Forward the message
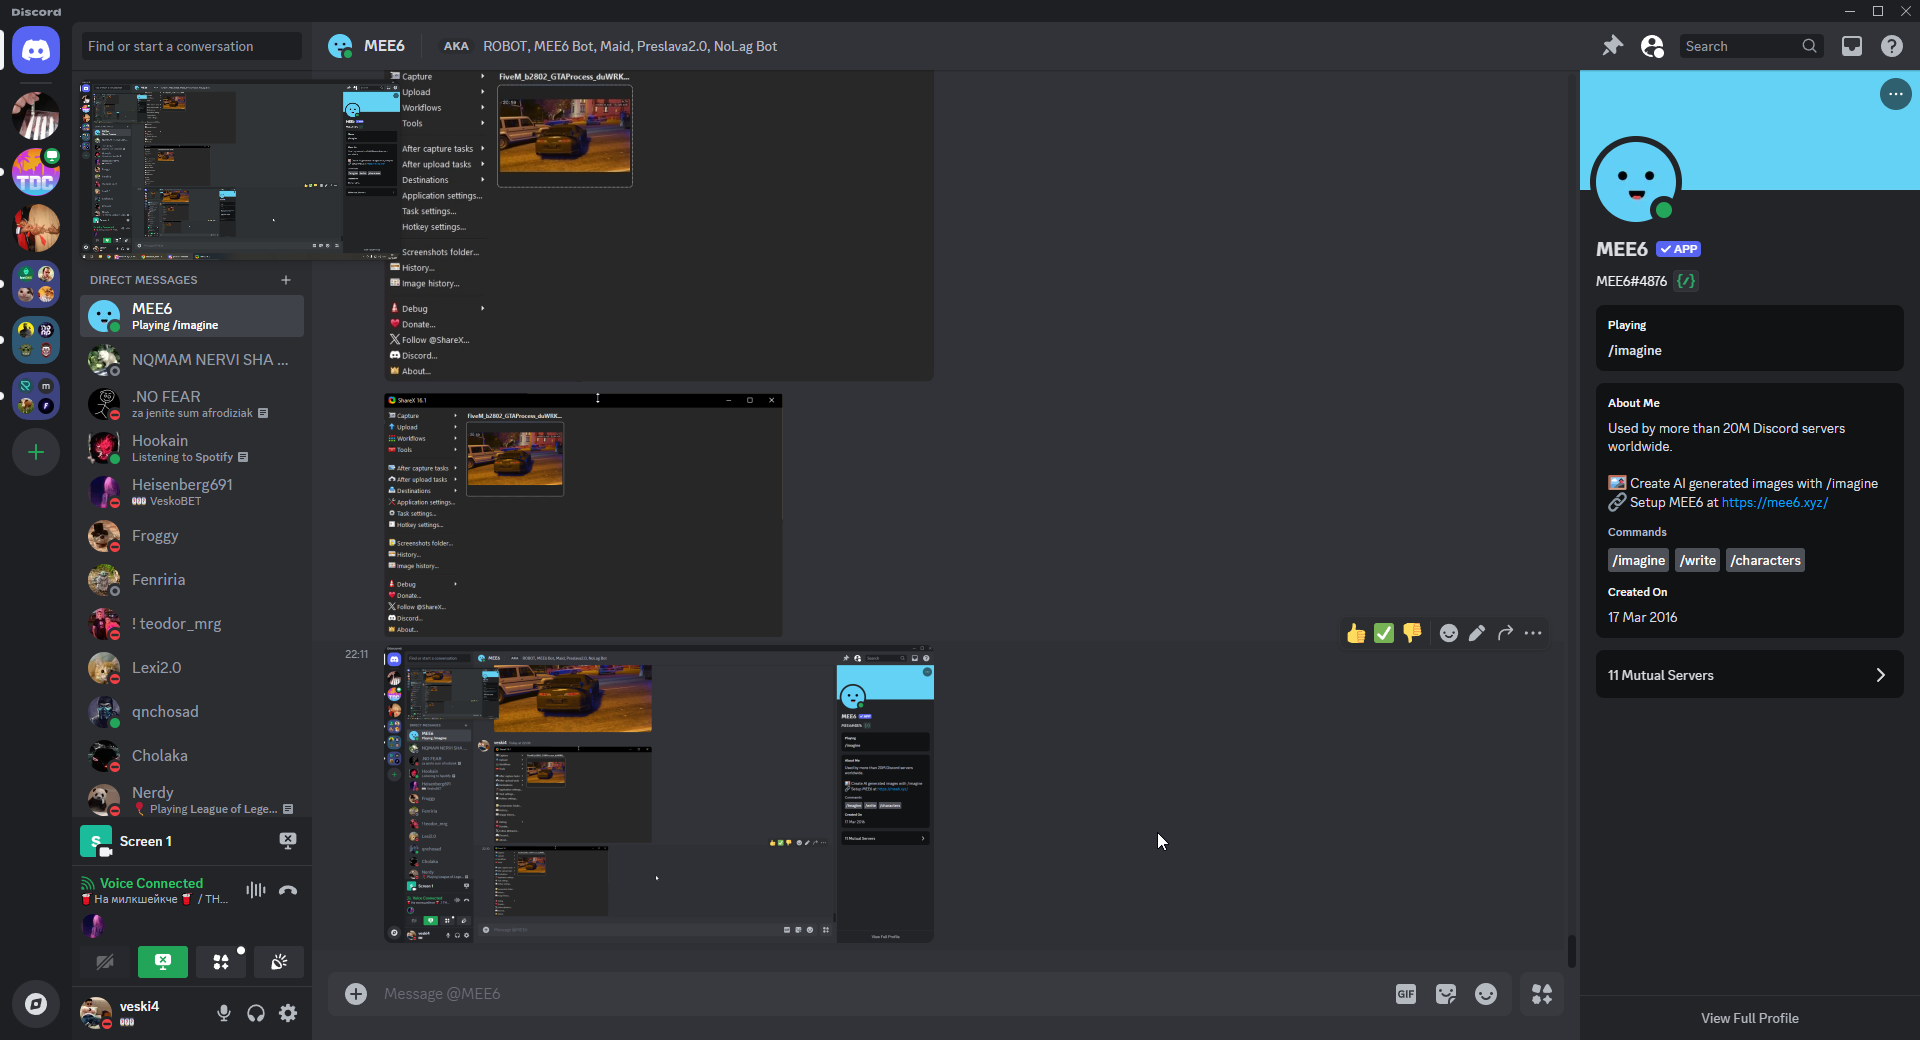1920x1040 pixels. [x=1505, y=633]
